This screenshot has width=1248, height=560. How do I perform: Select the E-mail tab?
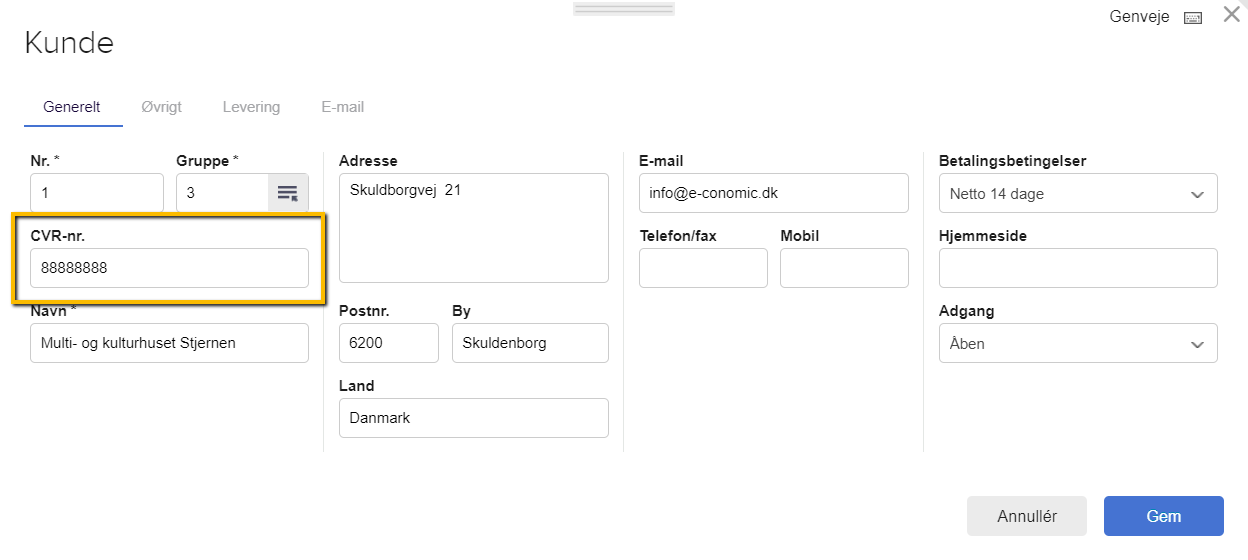click(342, 107)
